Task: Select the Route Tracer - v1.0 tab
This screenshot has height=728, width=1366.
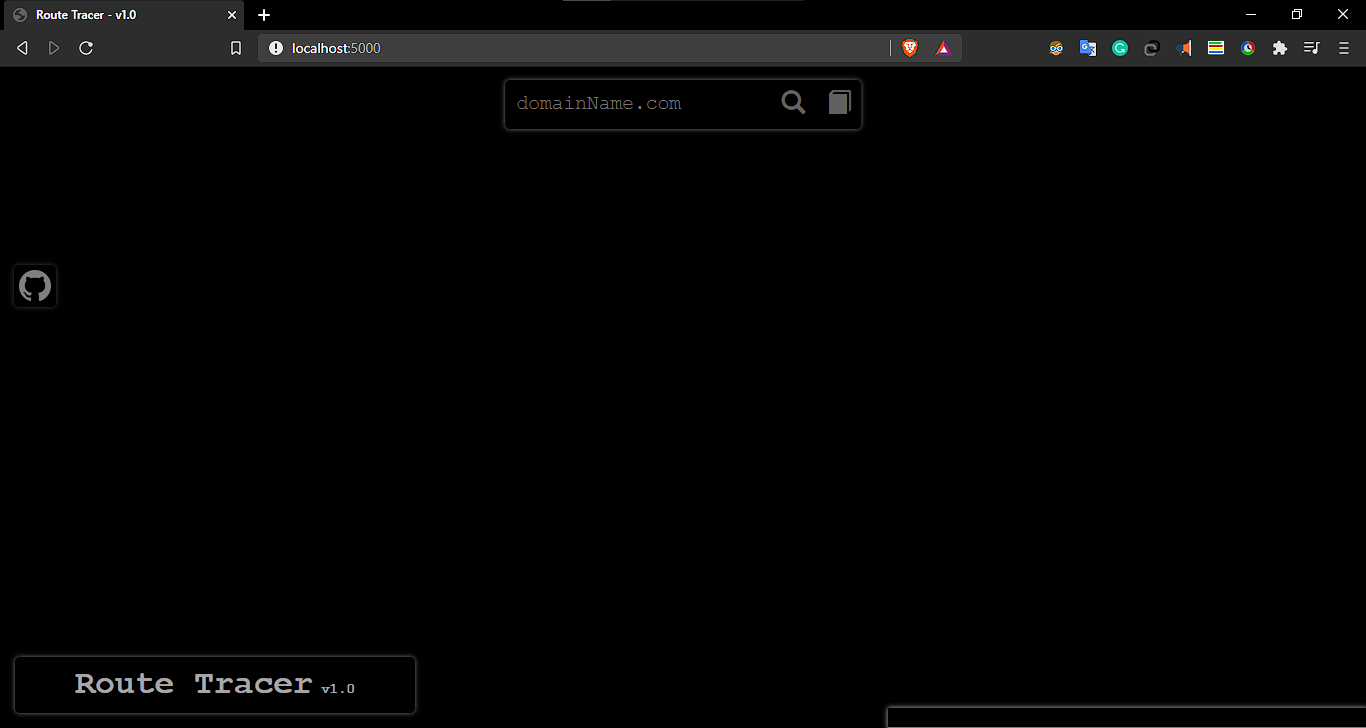Action: click(122, 15)
